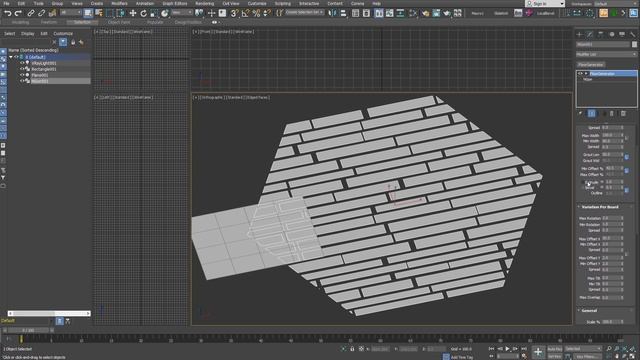This screenshot has width=640, height=360.
Task: Toggle the Angle Snap icon
Action: point(245,13)
